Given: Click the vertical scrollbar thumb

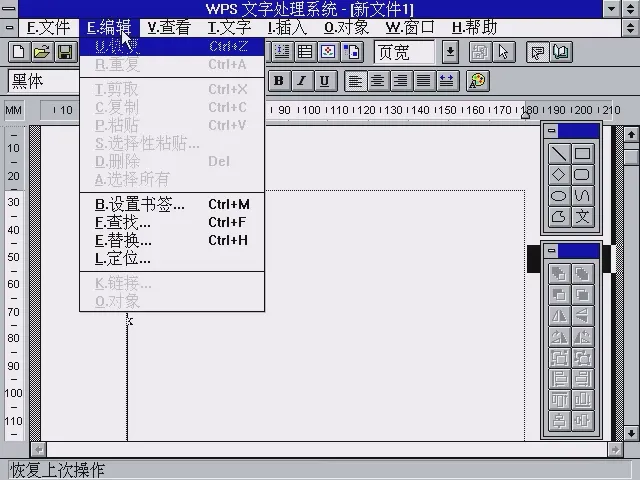Looking at the screenshot, I should pyautogui.click(x=631, y=157).
